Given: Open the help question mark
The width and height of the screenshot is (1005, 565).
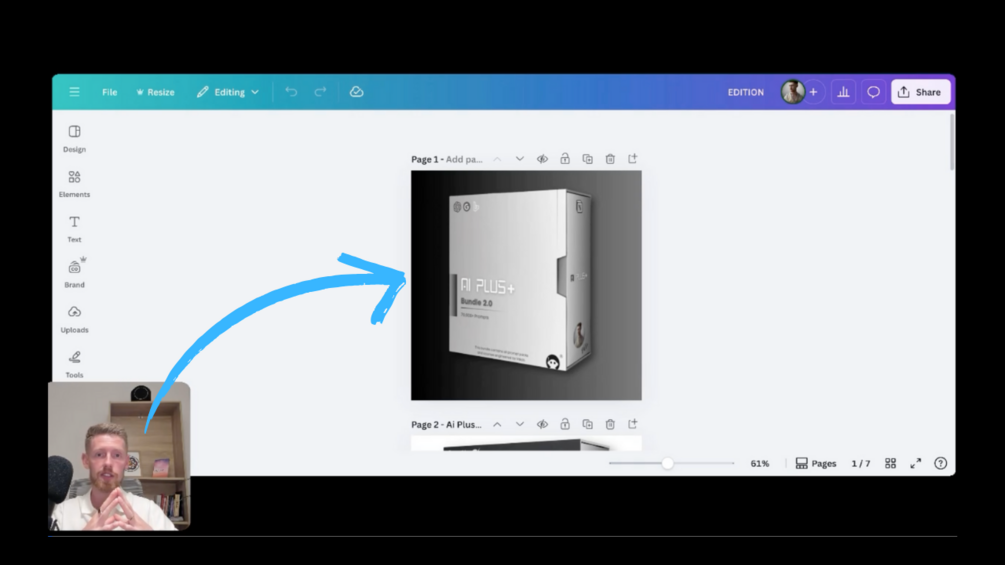Looking at the screenshot, I should [x=940, y=463].
